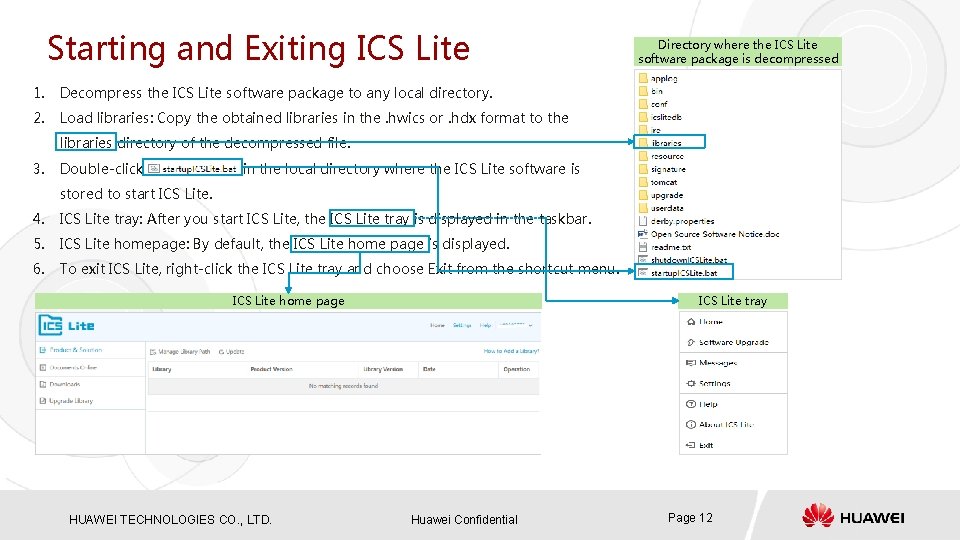Click the Huawei logo in footer
960x540 pixels.
853,516
